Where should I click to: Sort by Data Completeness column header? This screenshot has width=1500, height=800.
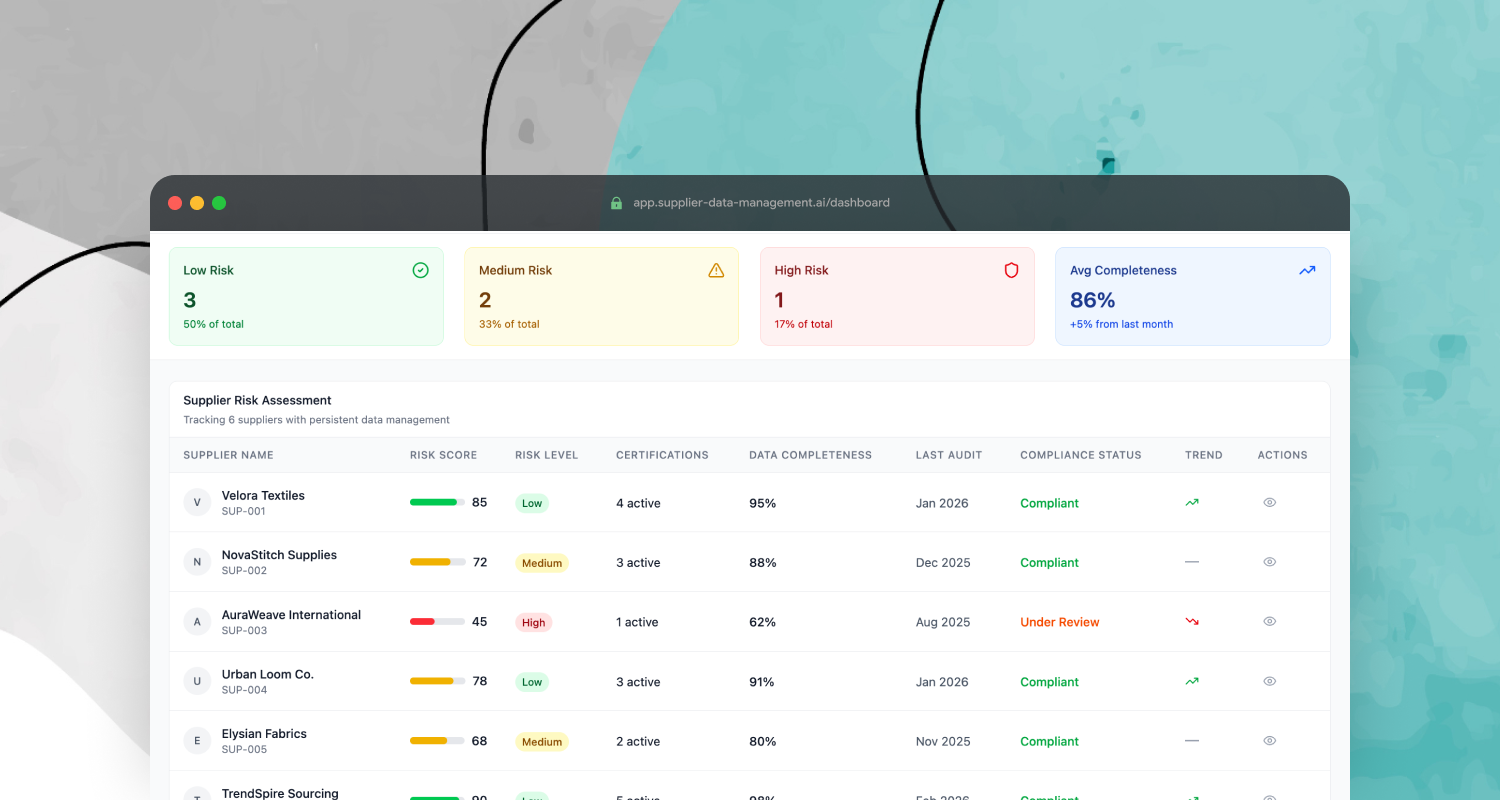coord(811,455)
